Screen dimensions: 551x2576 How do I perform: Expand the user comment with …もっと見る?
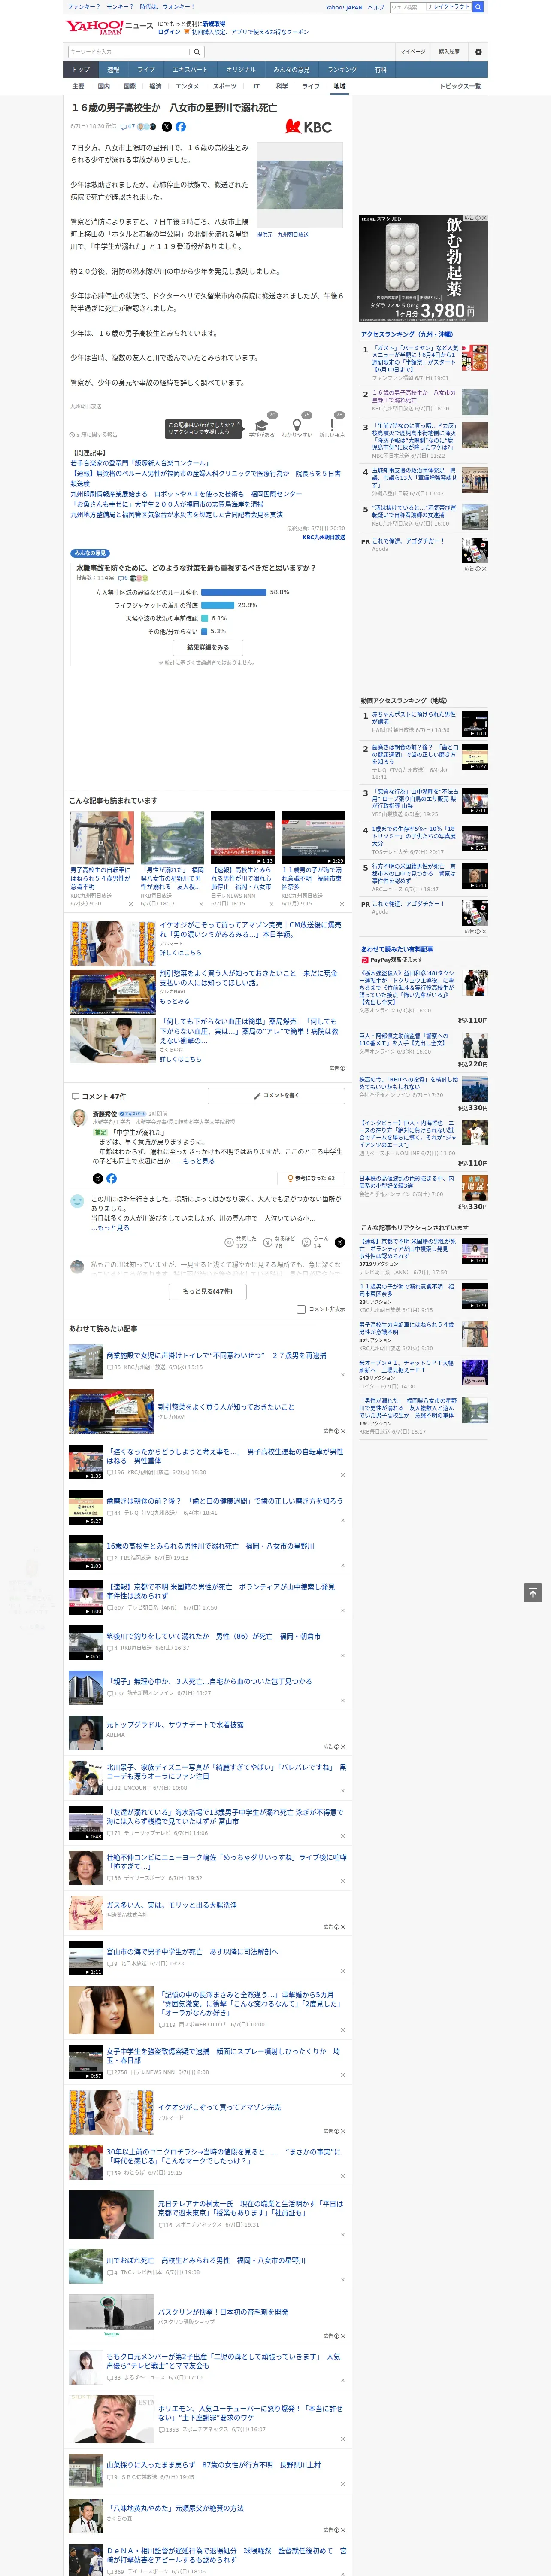click(x=110, y=1227)
